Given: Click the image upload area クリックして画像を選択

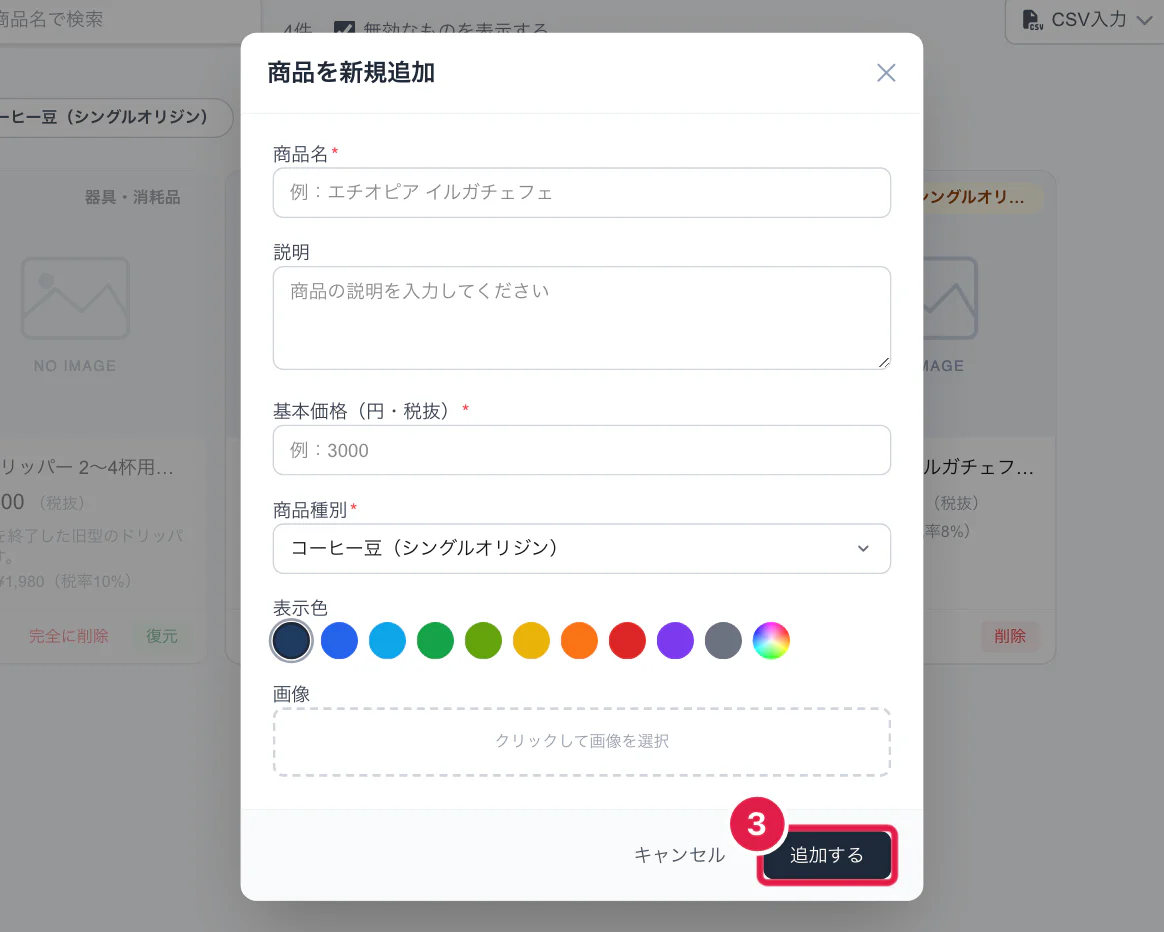Looking at the screenshot, I should tap(581, 742).
